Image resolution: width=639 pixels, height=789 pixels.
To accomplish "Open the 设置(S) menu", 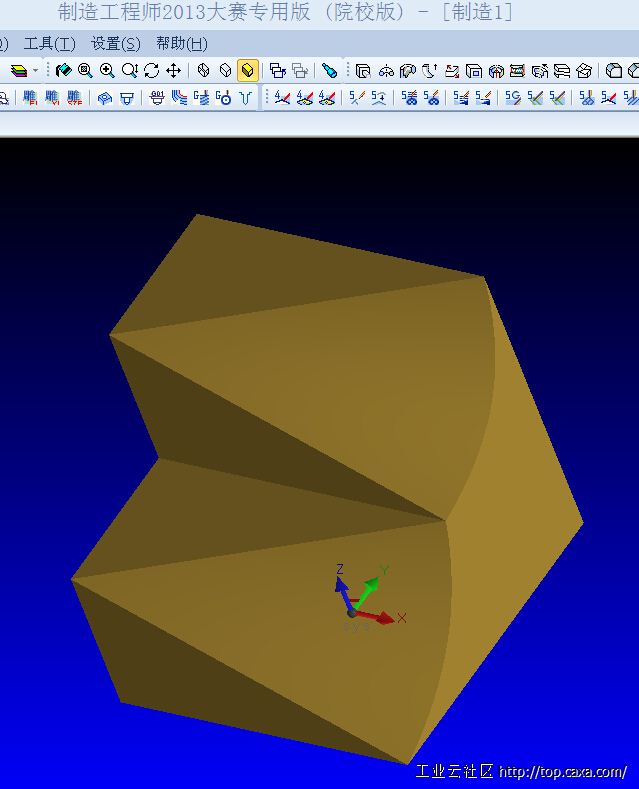I will pos(116,44).
